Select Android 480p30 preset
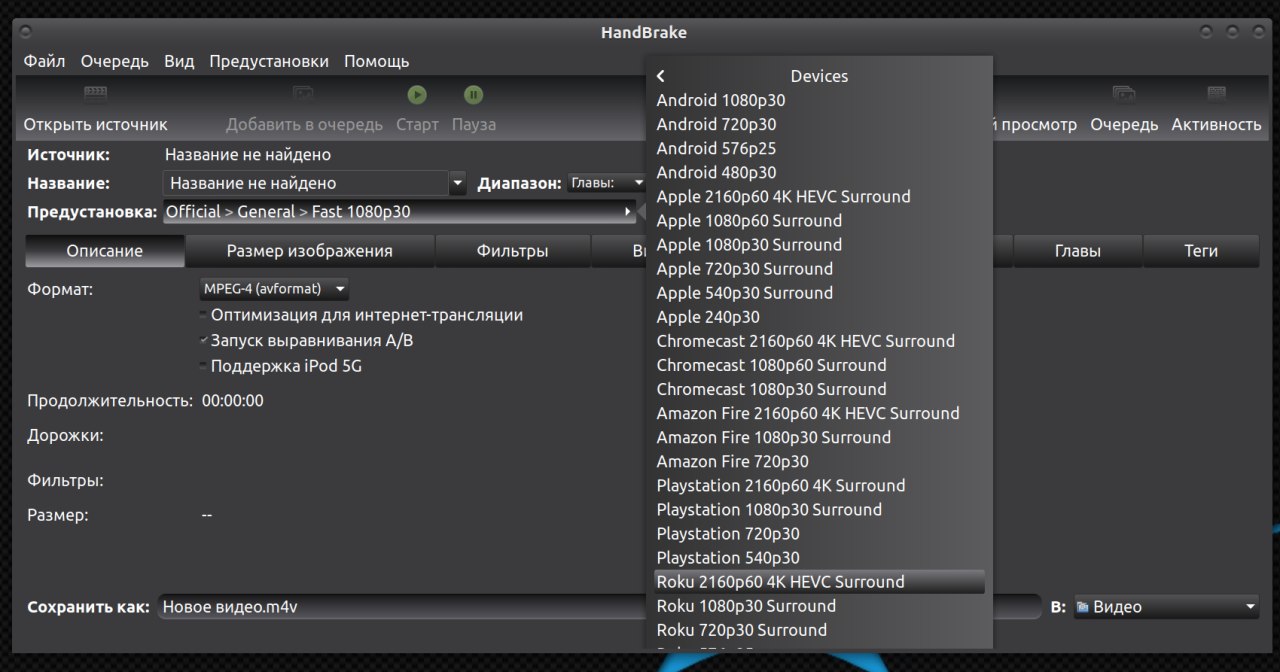The width and height of the screenshot is (1280, 672). (819, 172)
